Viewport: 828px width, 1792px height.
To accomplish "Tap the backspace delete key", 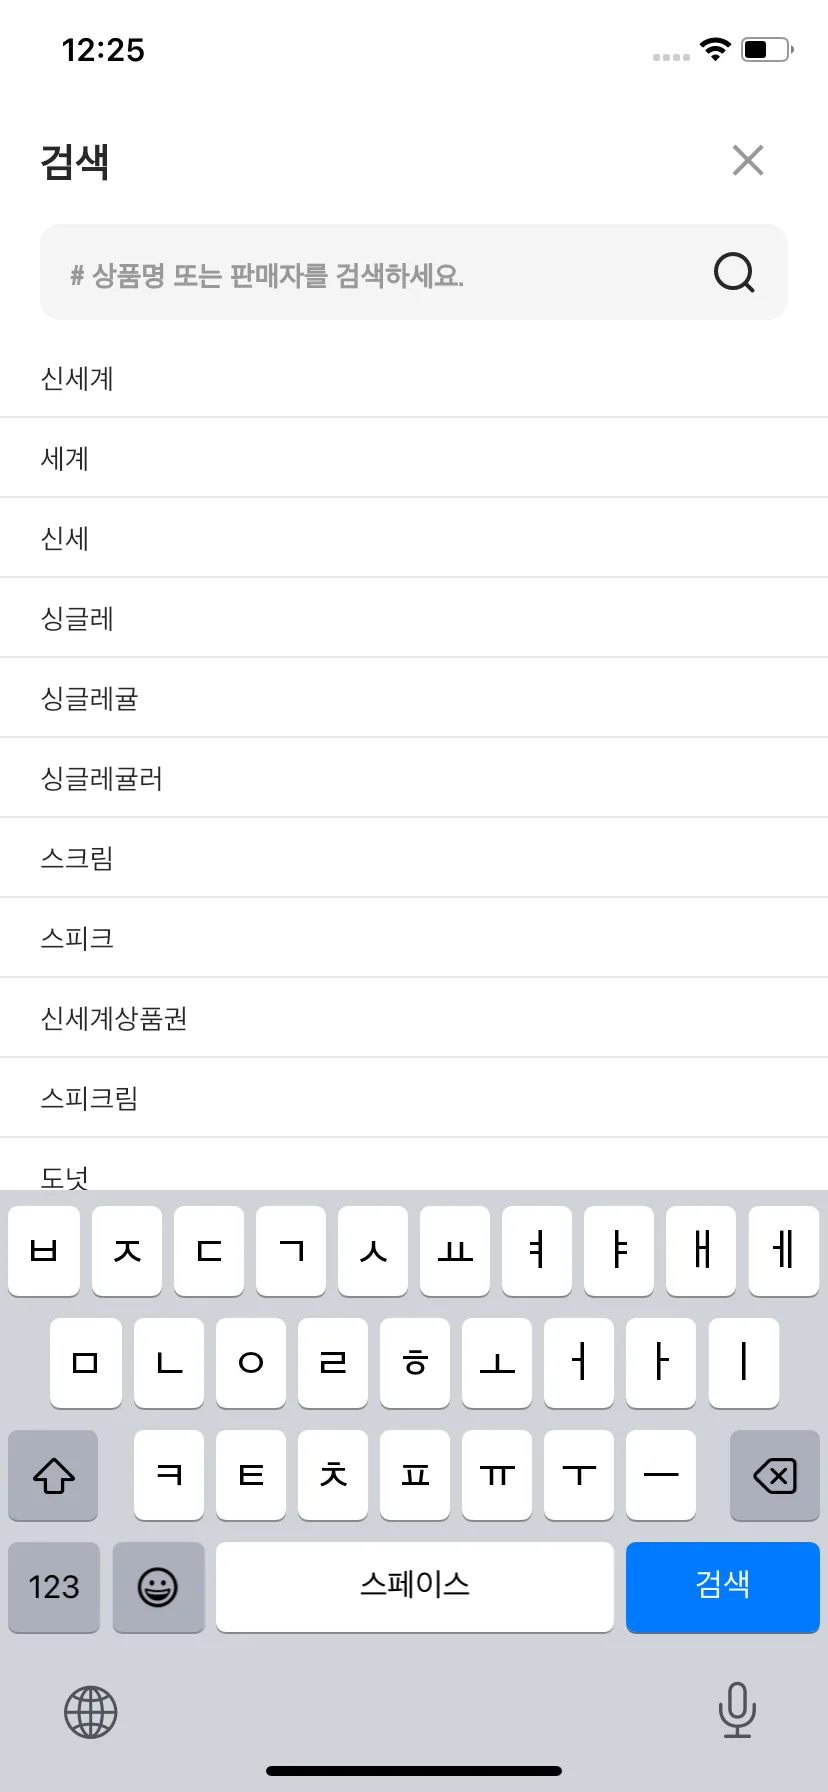I will 775,1475.
